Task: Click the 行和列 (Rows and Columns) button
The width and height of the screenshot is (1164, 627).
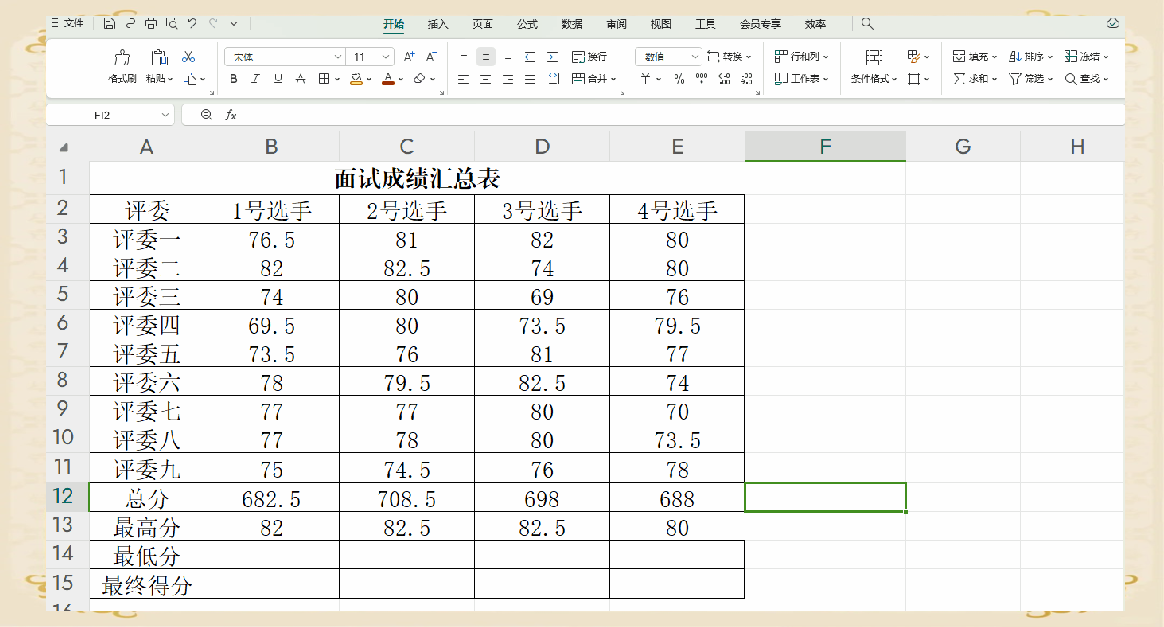Action: coord(801,56)
